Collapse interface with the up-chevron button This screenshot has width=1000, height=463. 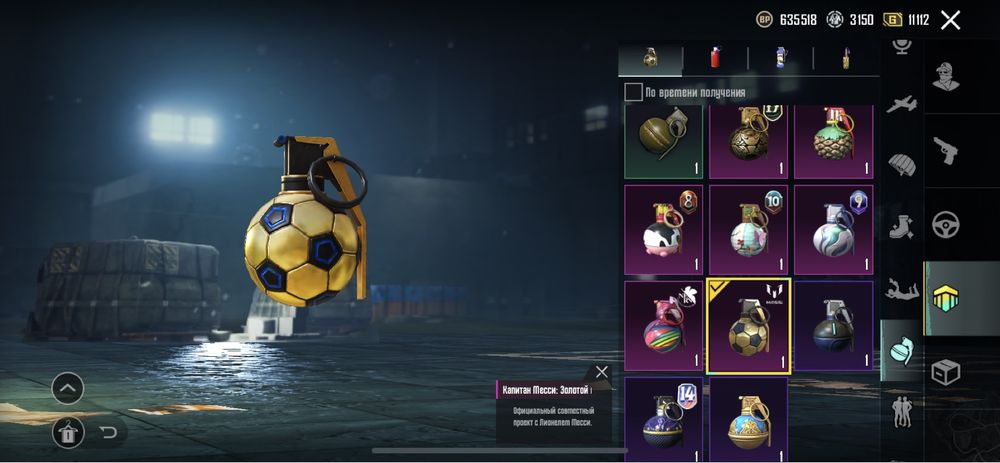click(x=68, y=388)
